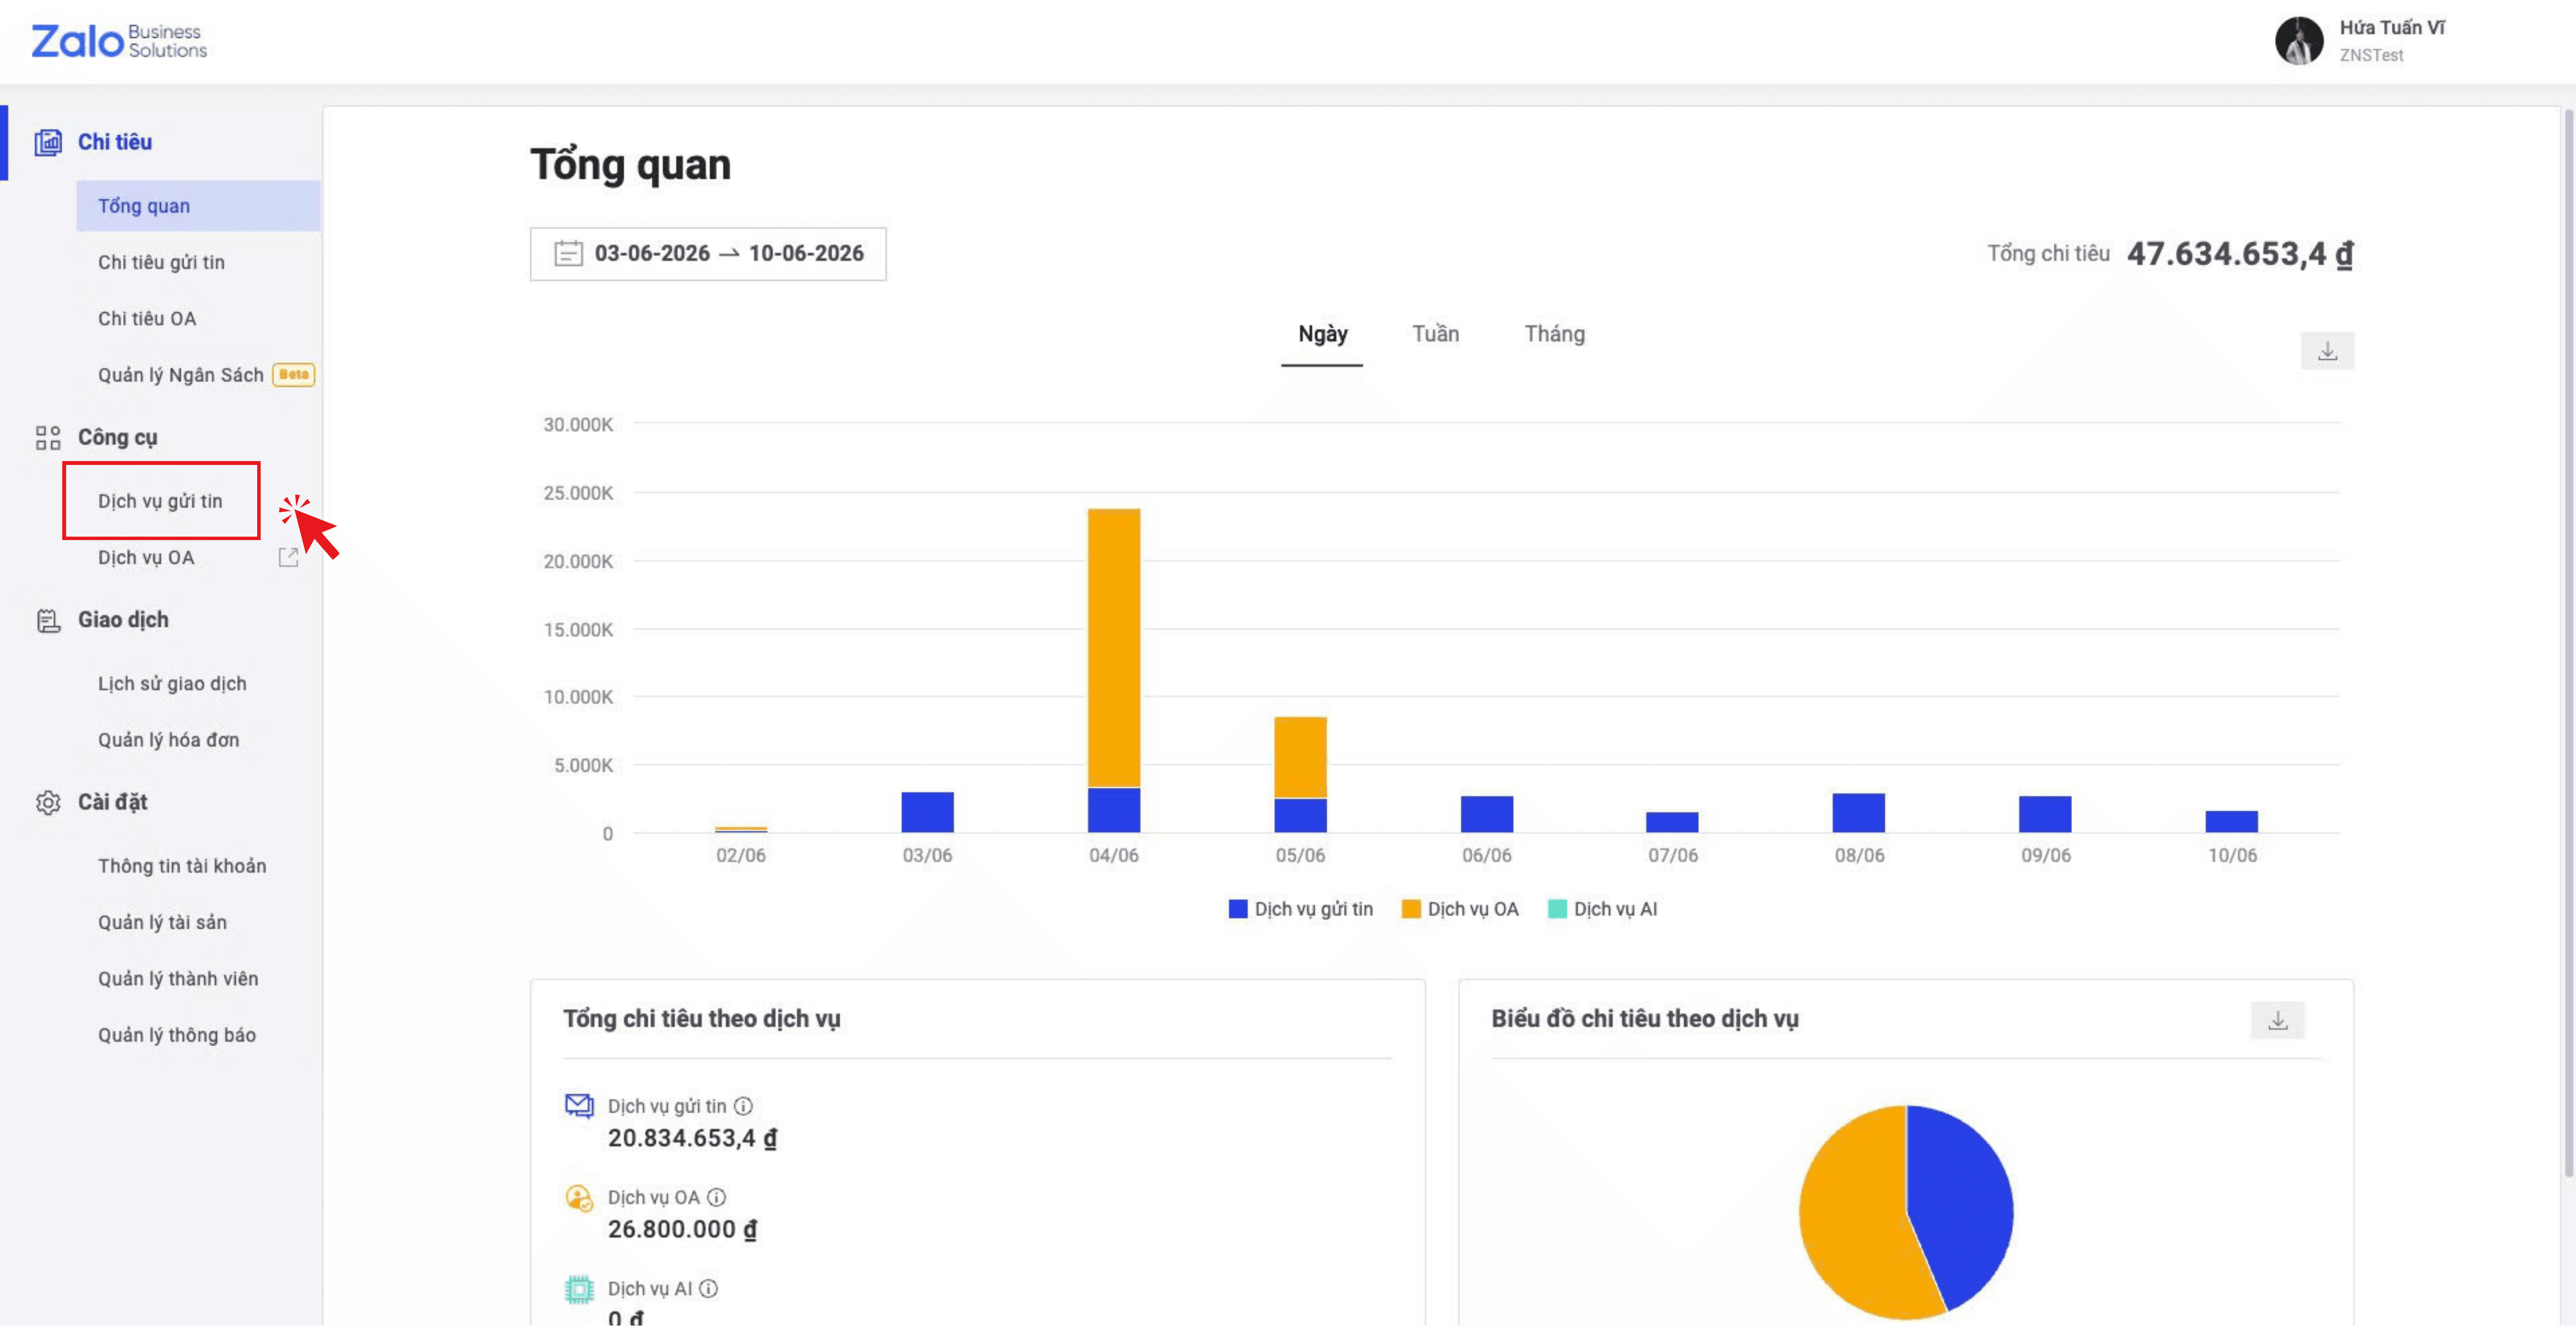This screenshot has height=1327, width=2576.
Task: Collapse the Công cụ sidebar section
Action: tap(117, 437)
